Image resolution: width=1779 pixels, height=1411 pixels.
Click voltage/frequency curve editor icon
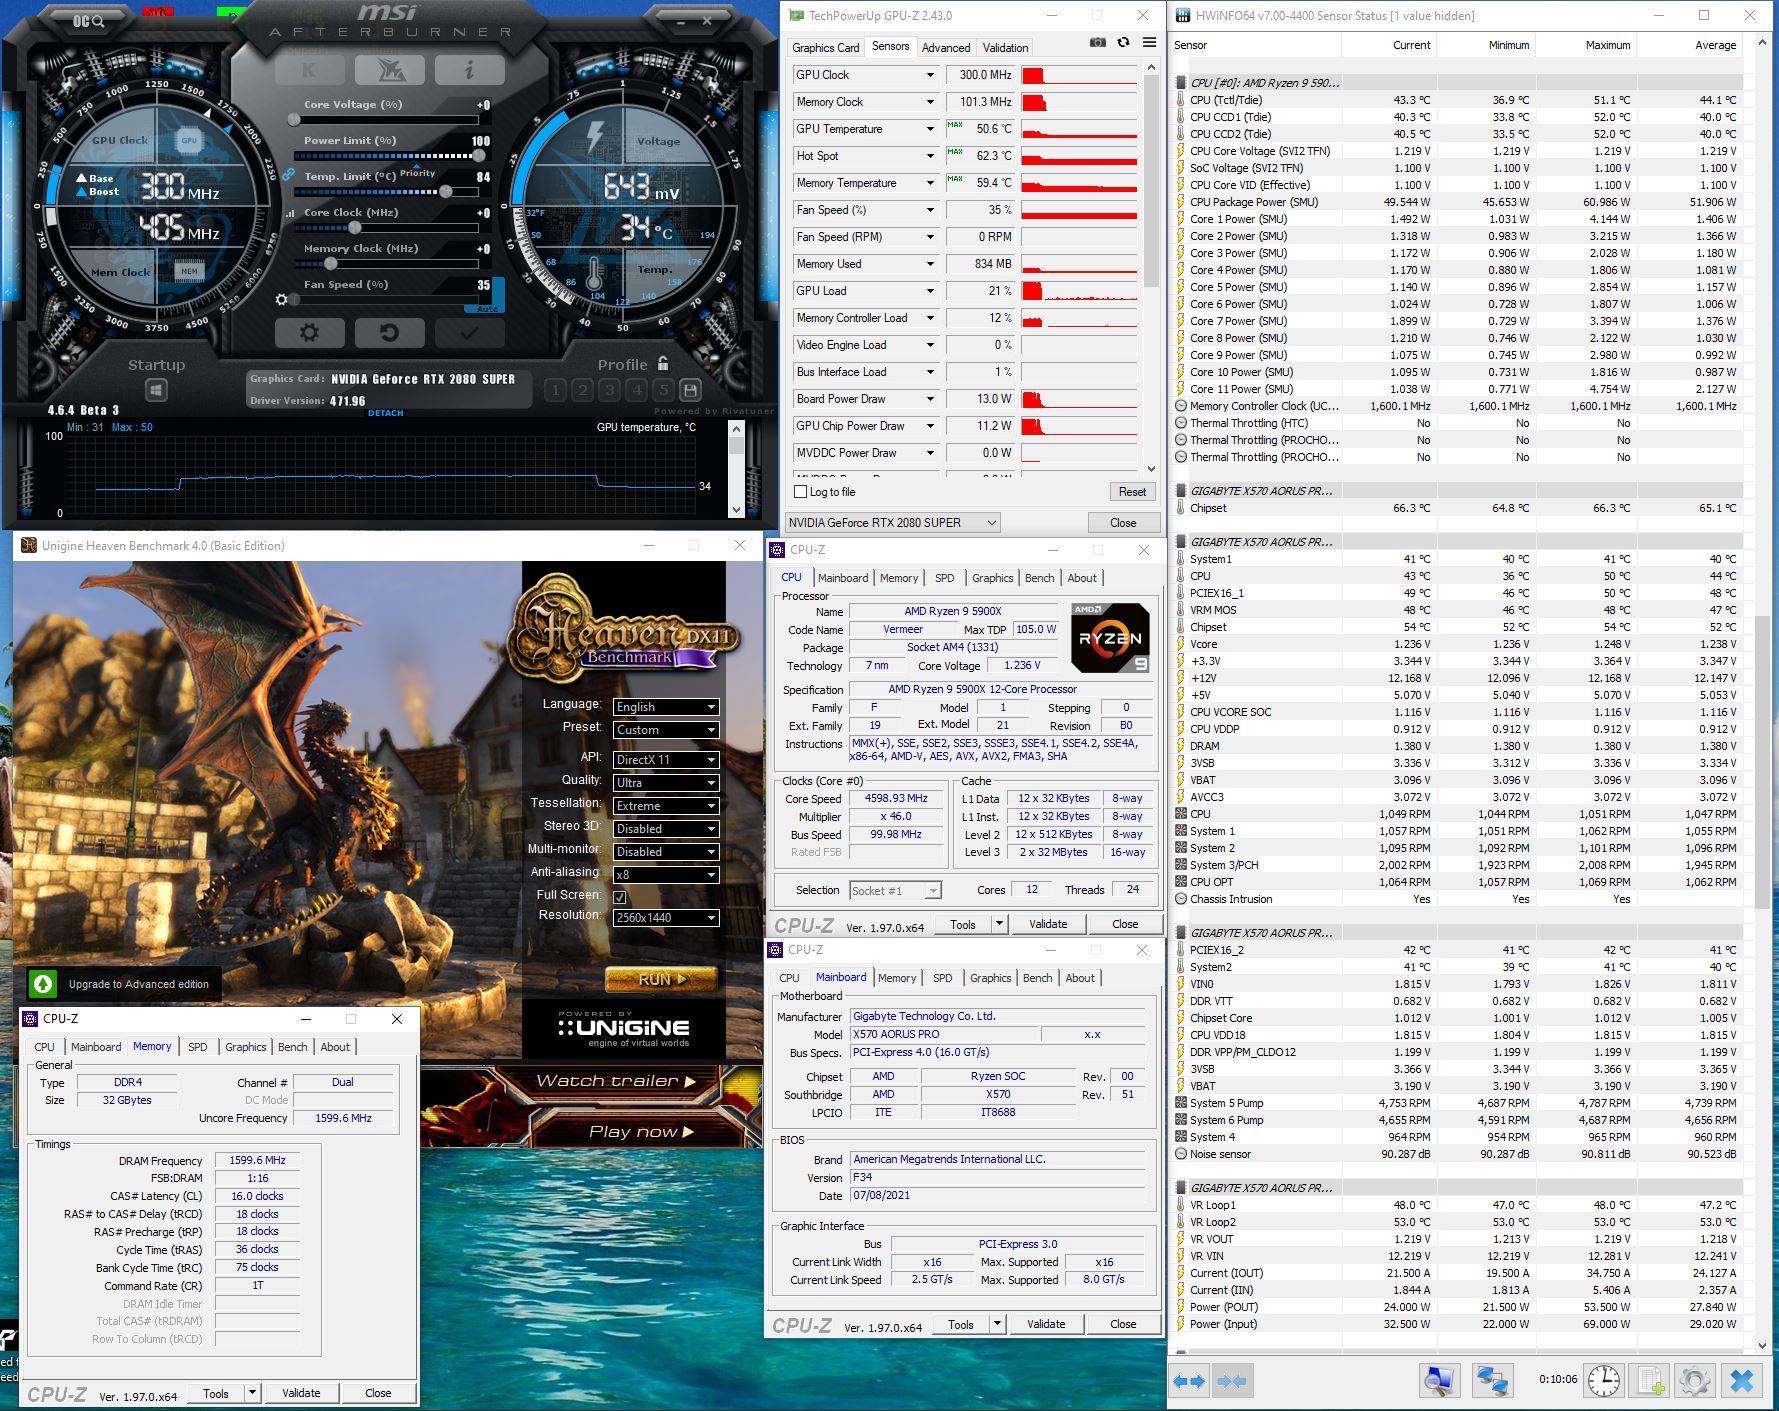291,213
